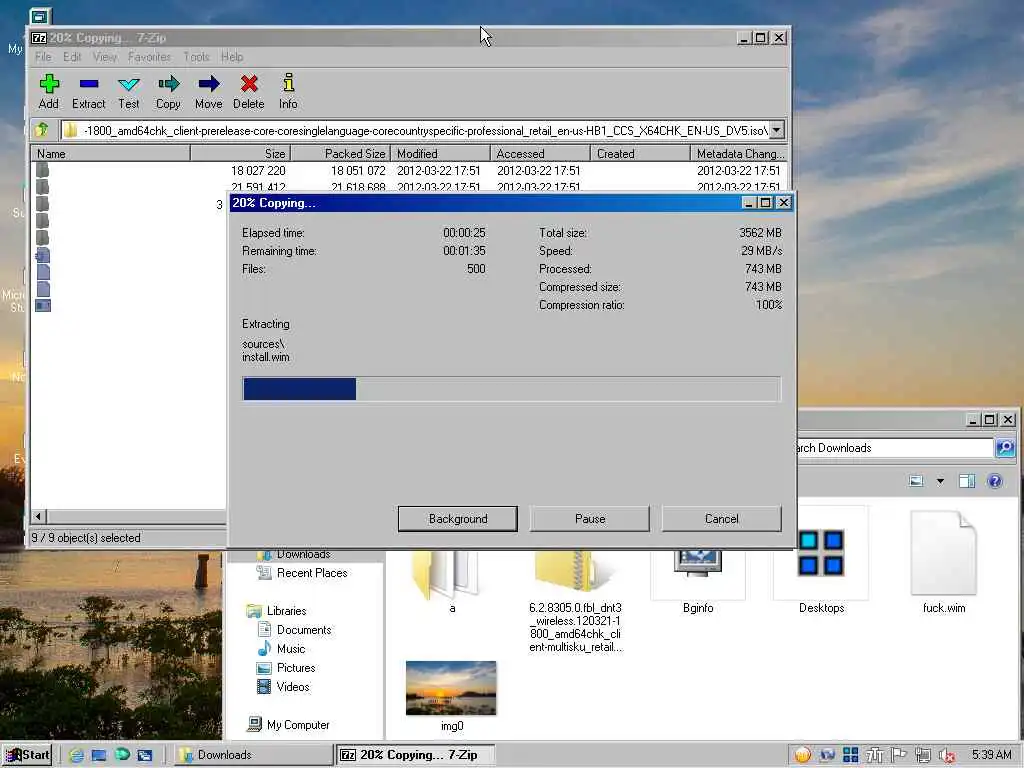Viewport: 1024px width, 768px height.
Task: Open Pictures library in navigation pane
Action: click(286, 667)
